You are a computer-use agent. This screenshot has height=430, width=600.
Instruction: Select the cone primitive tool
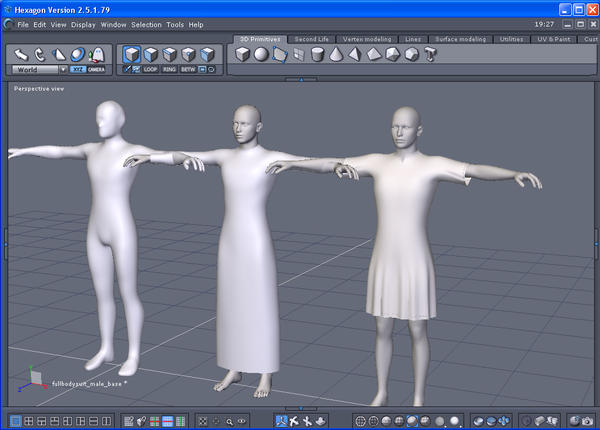point(335,54)
